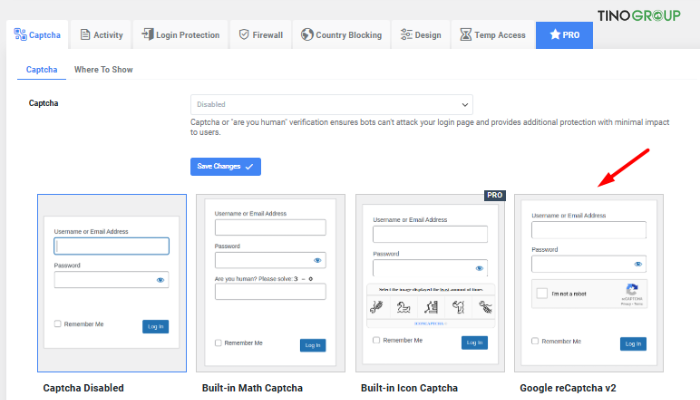The image size is (700, 400).
Task: Click the Firewall shield icon
Action: 244,34
